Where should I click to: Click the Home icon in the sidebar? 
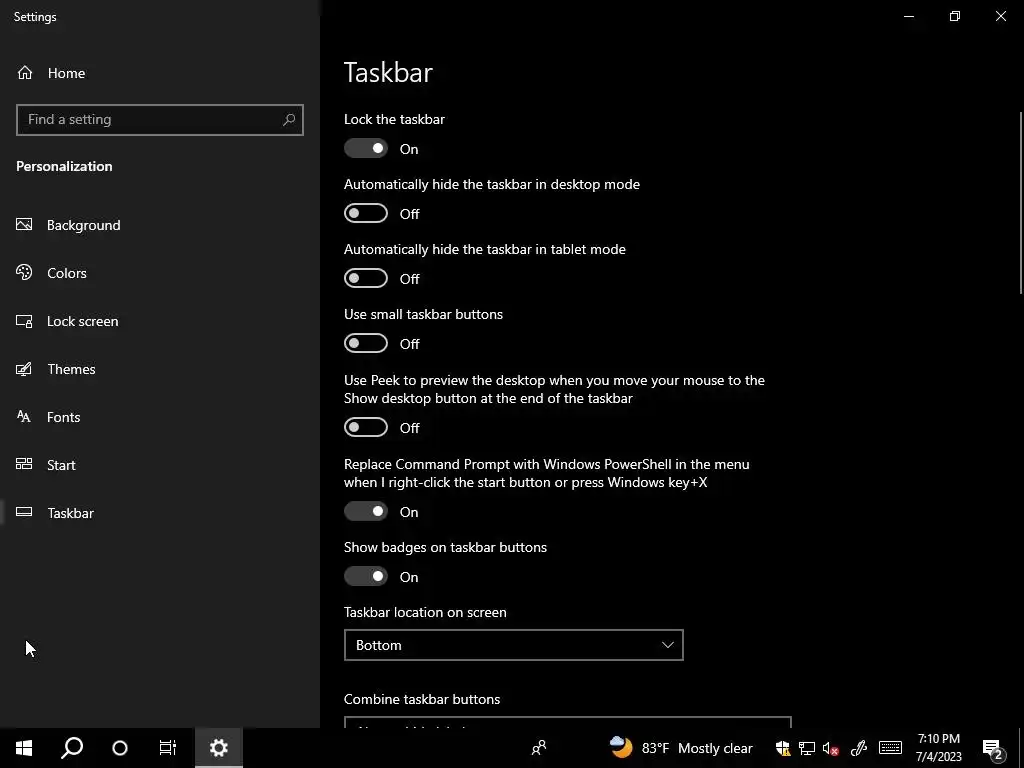click(x=25, y=72)
